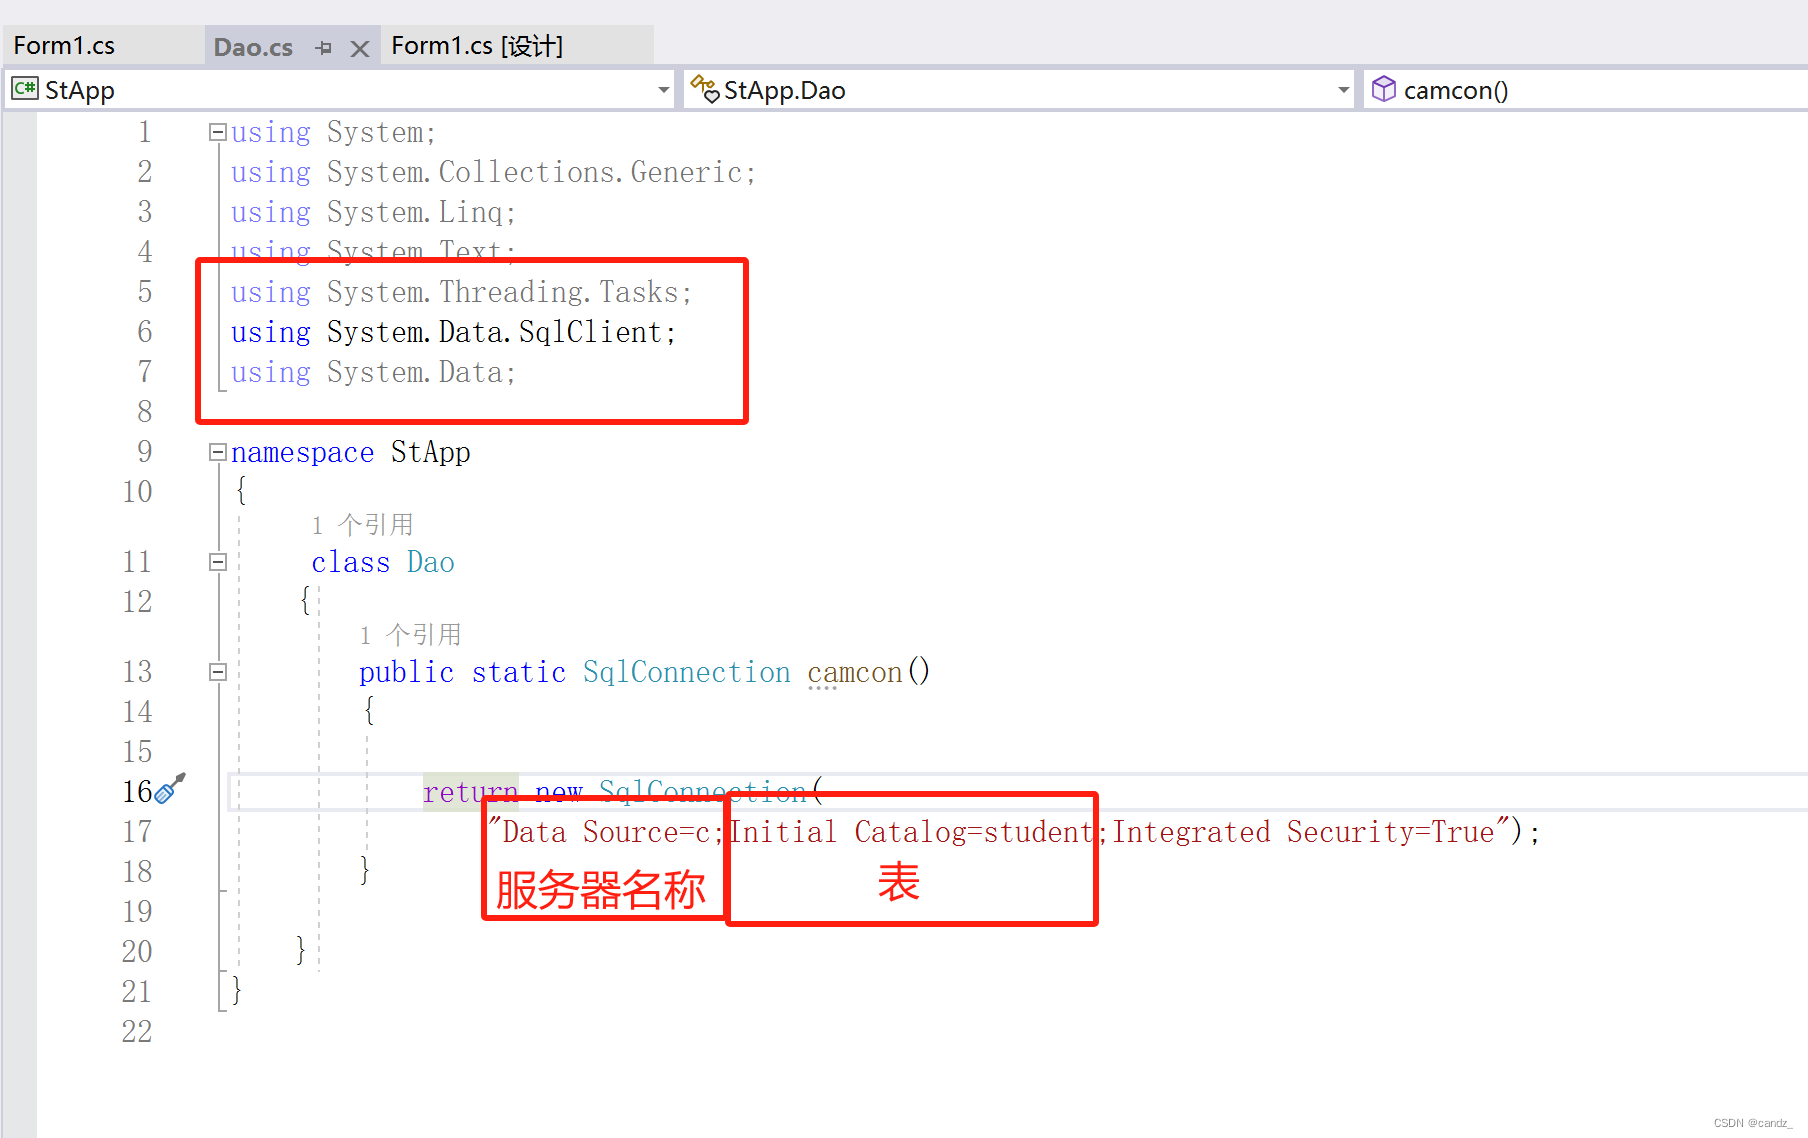Image resolution: width=1808 pixels, height=1138 pixels.
Task: Click the cube icon beside camcon()
Action: point(1385,89)
